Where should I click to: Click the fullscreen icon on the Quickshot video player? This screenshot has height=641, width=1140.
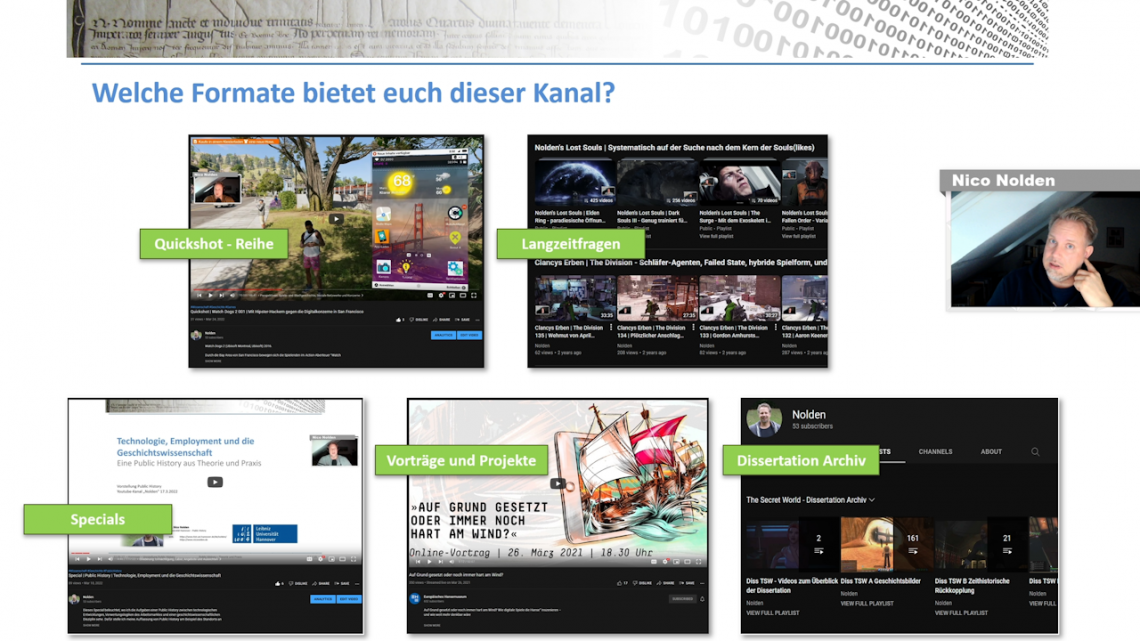click(474, 296)
